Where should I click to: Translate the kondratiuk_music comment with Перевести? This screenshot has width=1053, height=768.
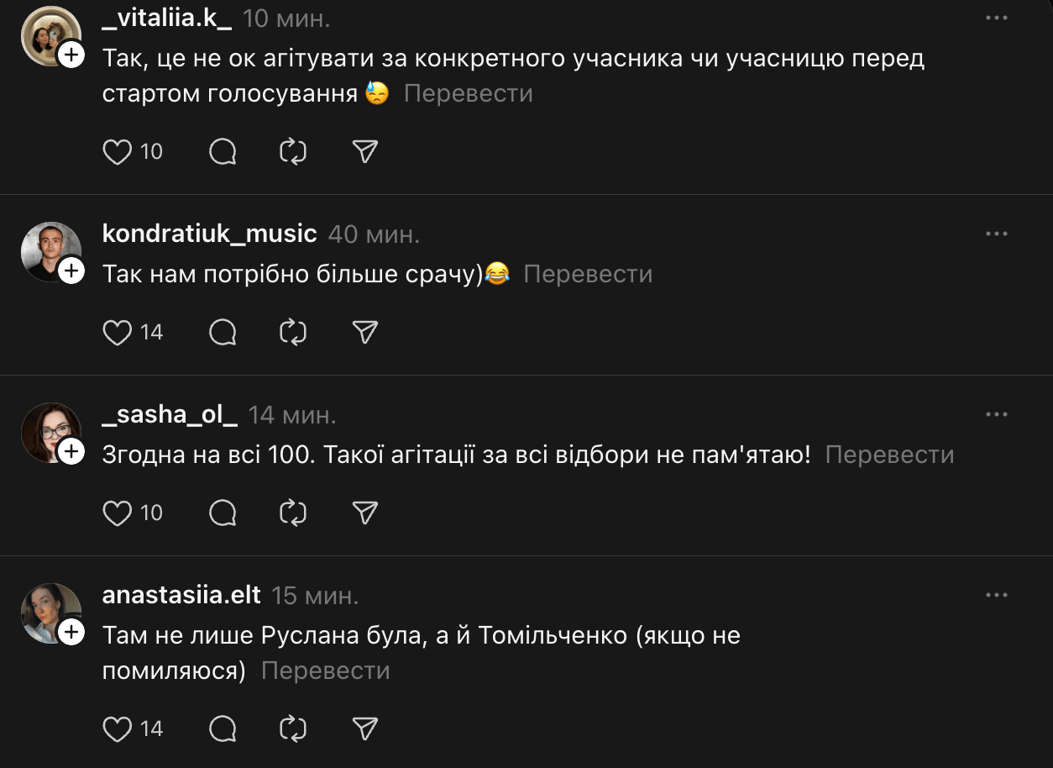click(x=587, y=274)
